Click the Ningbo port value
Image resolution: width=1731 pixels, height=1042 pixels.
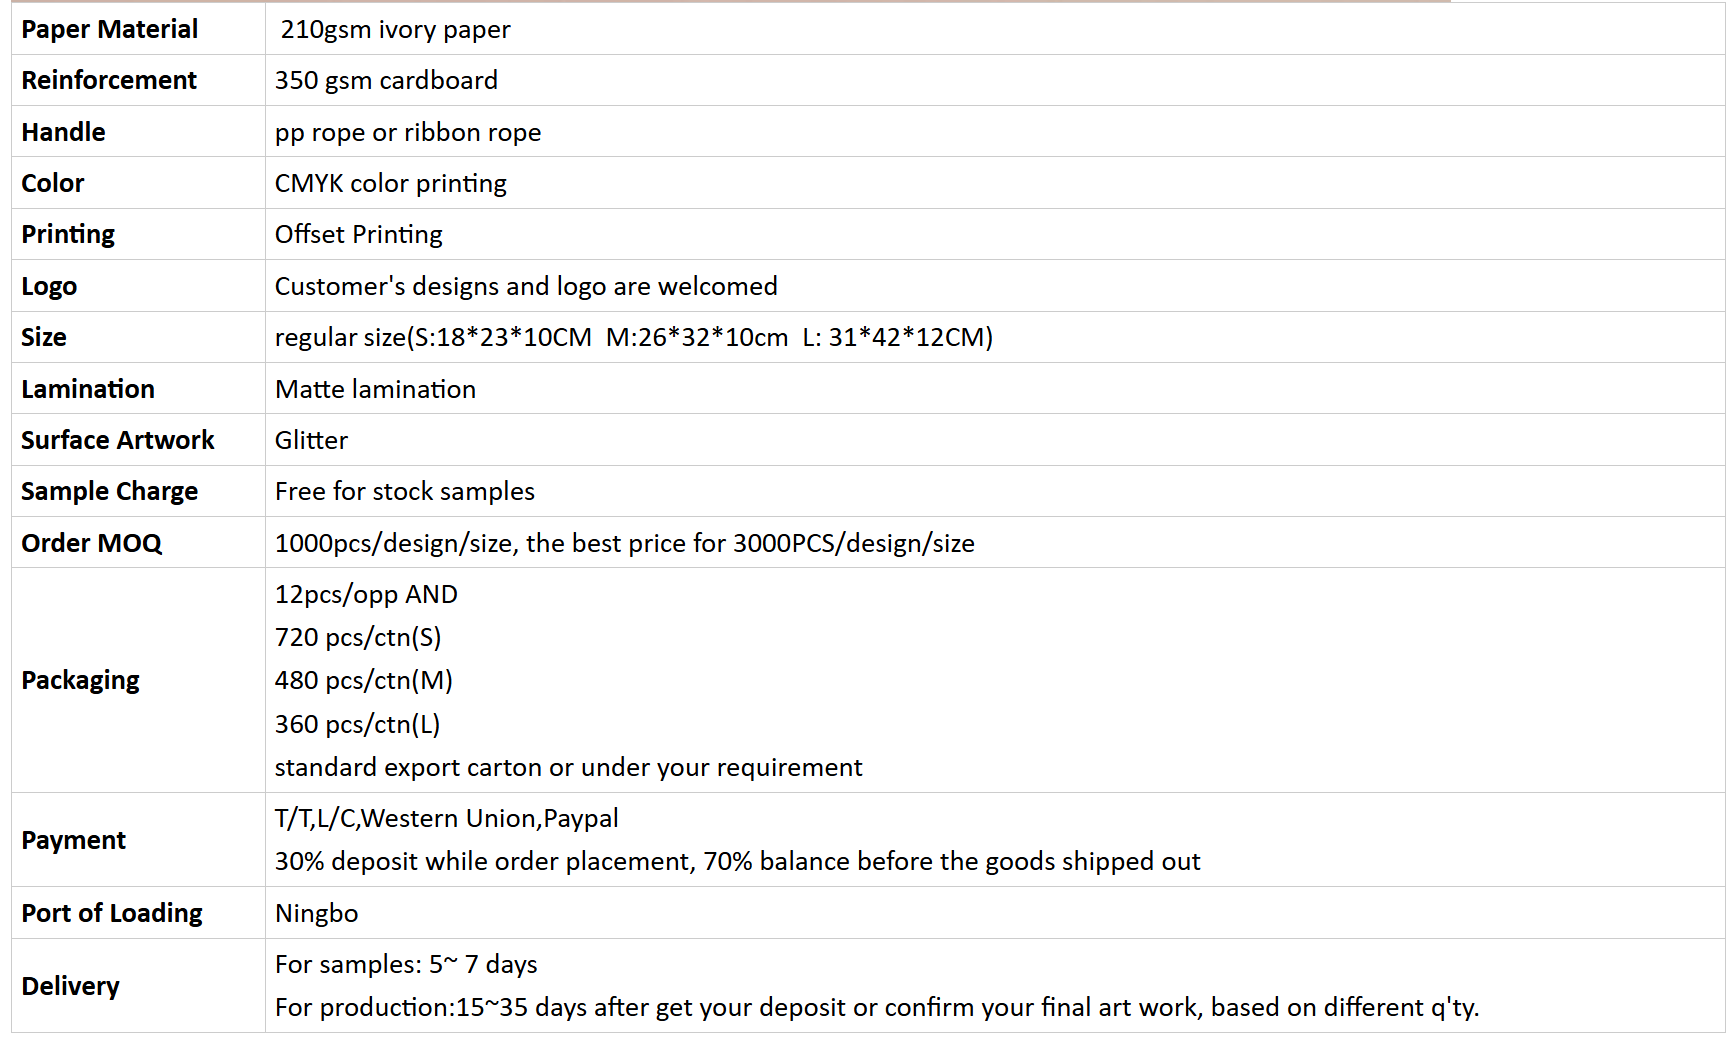(317, 913)
